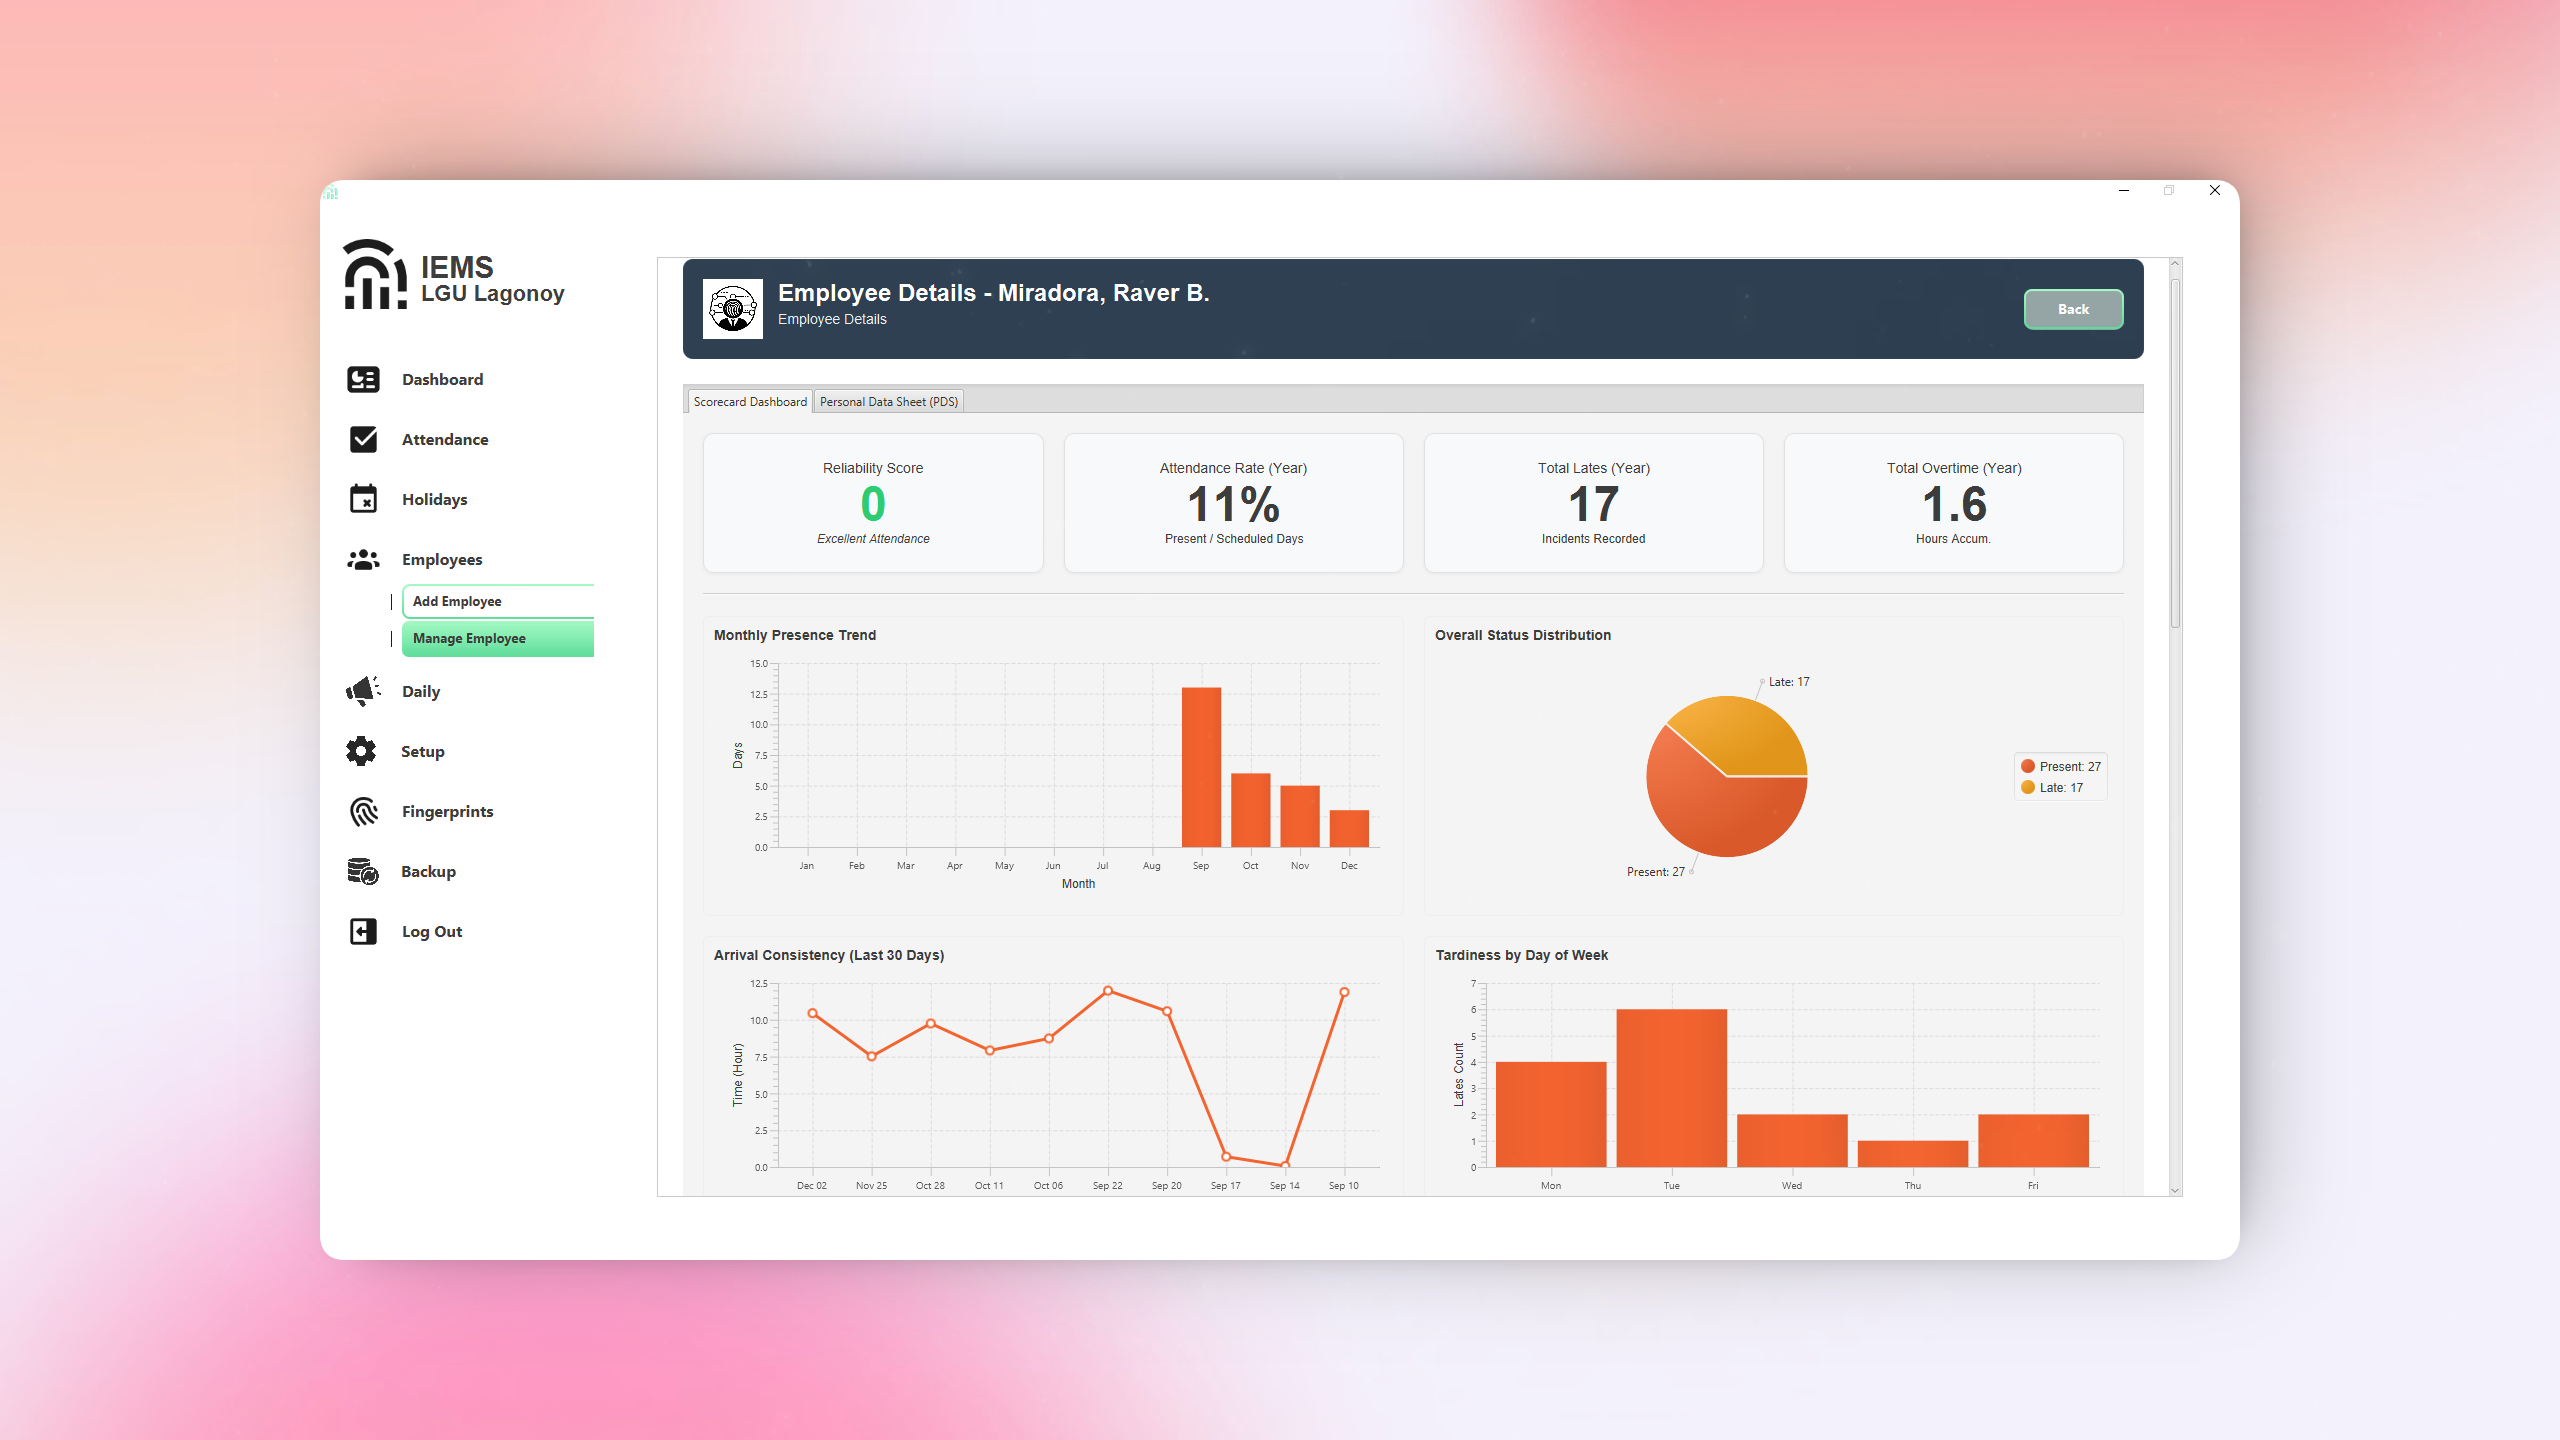Image resolution: width=2560 pixels, height=1440 pixels.
Task: Click the small app icon in title bar
Action: (x=331, y=191)
